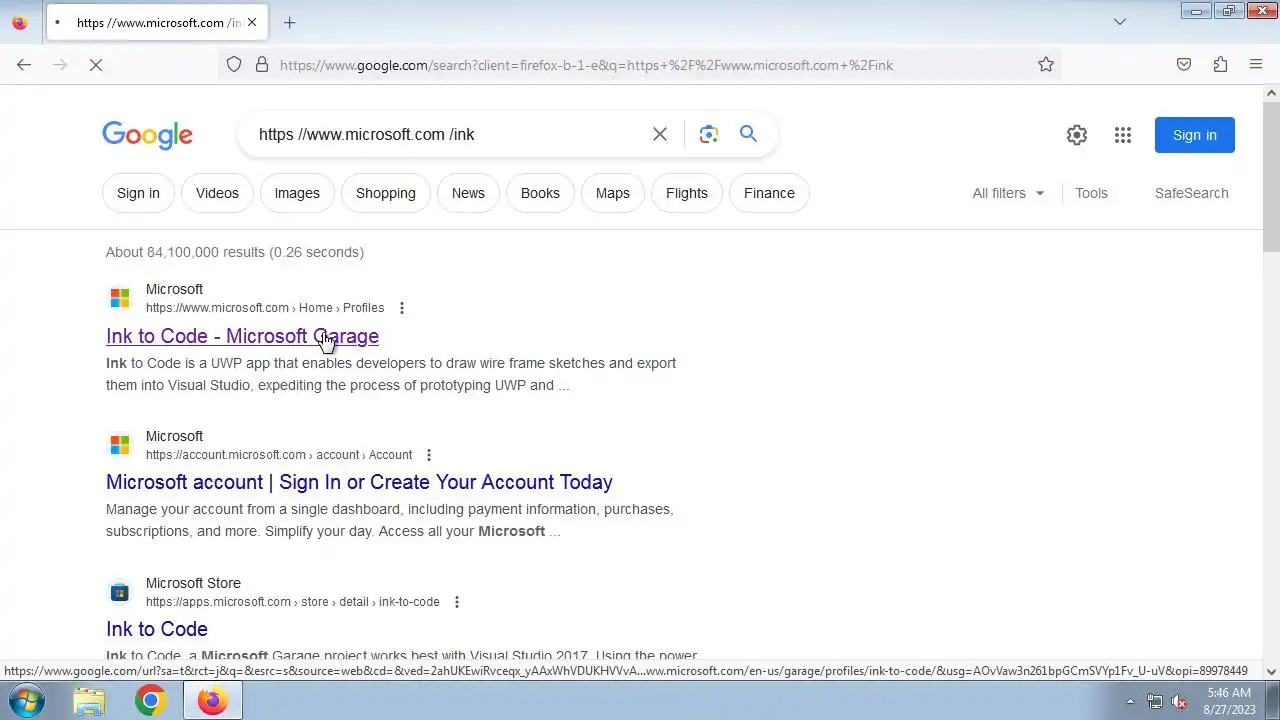Open the Ink to Code Microsoft Store result
Viewport: 1280px width, 720px height.
point(157,629)
